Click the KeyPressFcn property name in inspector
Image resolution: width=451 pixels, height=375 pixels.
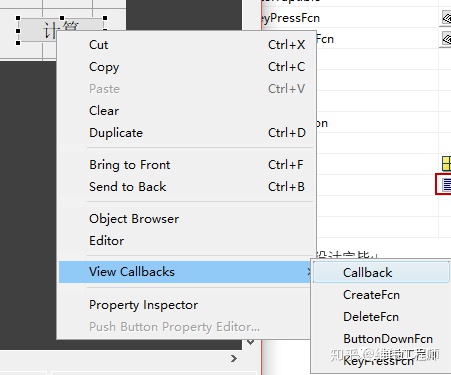(x=291, y=18)
